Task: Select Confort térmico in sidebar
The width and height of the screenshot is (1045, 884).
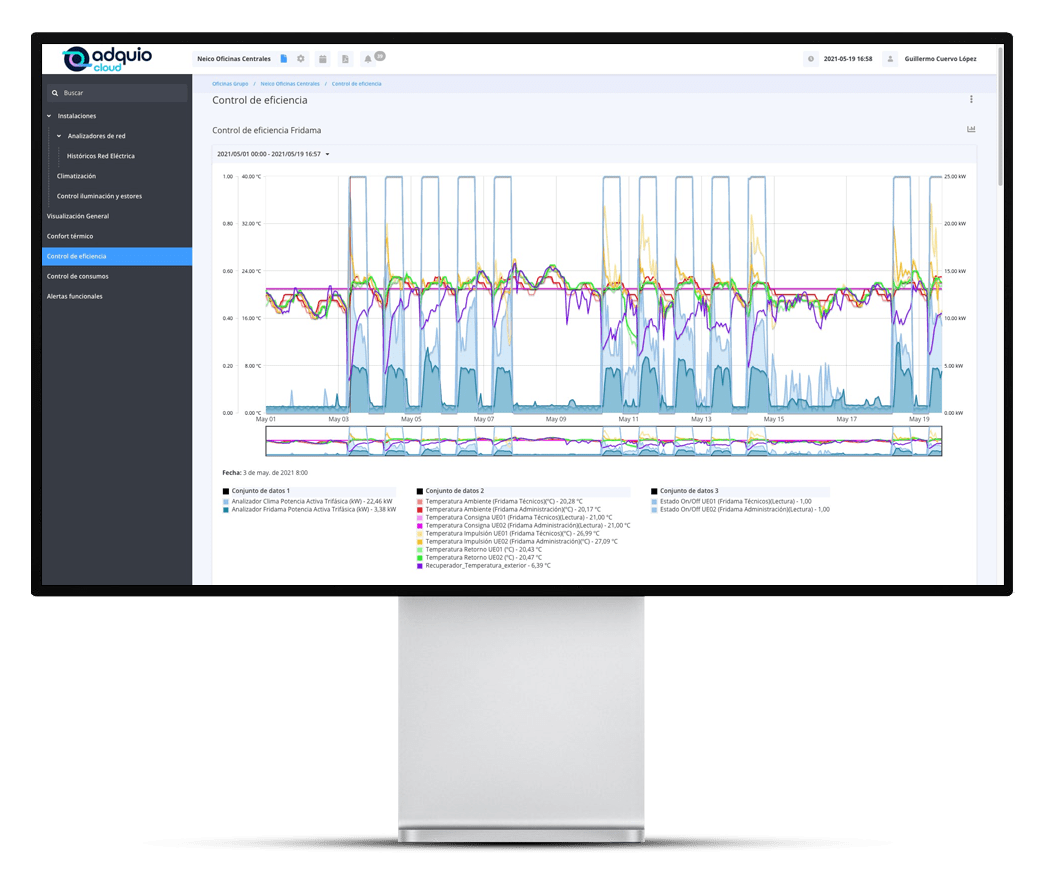Action: pos(70,236)
